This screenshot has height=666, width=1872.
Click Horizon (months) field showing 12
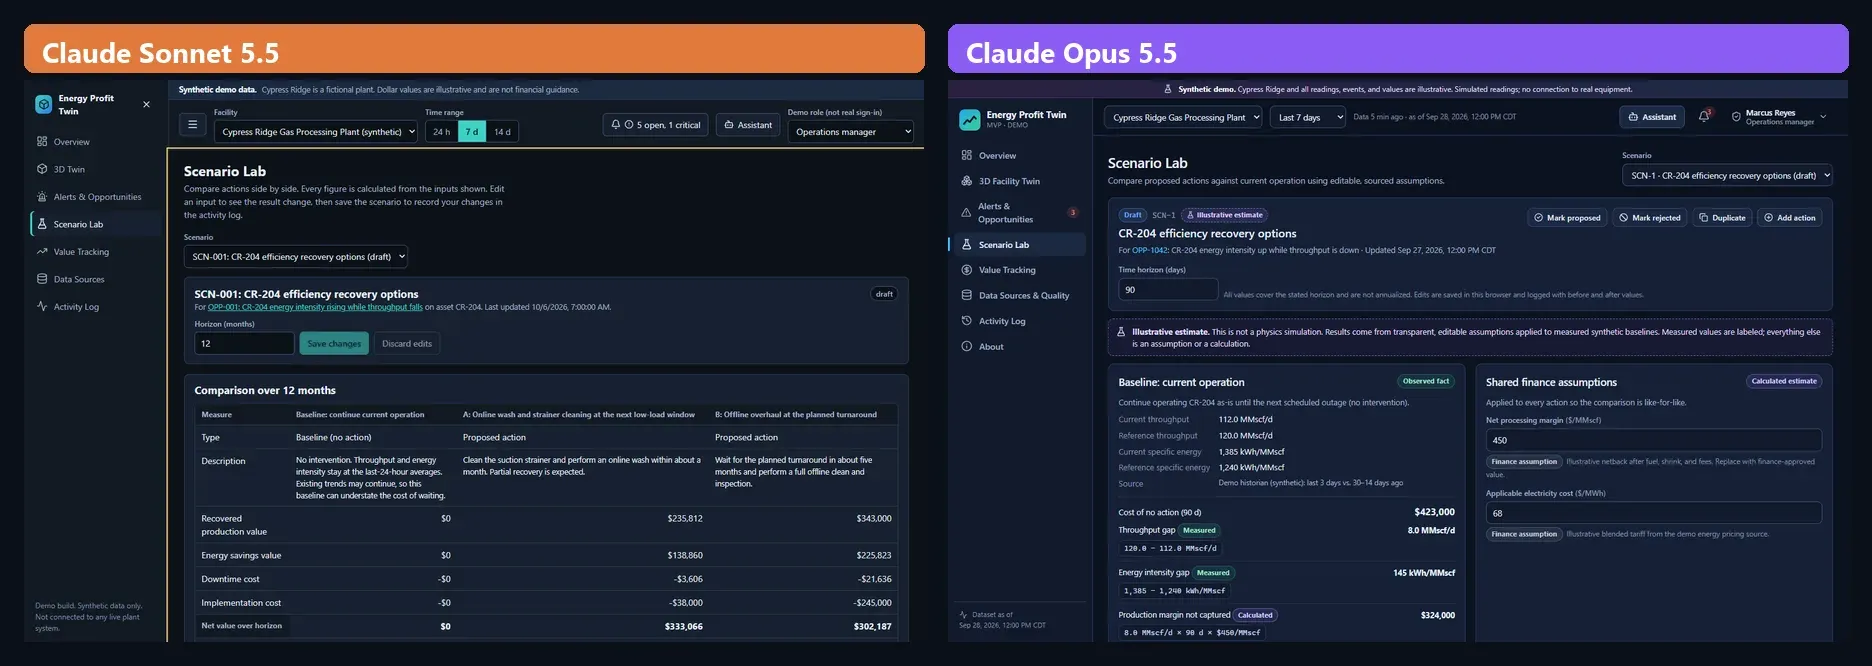point(244,344)
